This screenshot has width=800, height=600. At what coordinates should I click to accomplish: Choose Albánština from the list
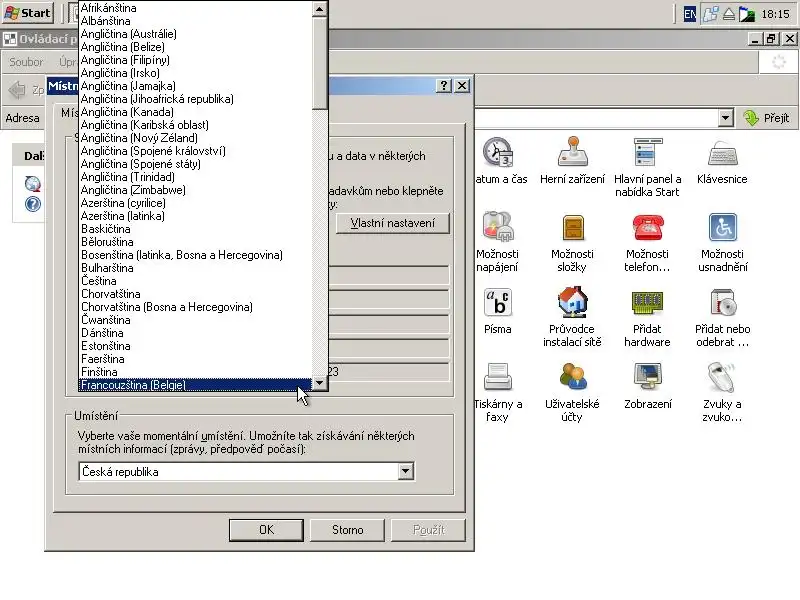pyautogui.click(x=196, y=21)
